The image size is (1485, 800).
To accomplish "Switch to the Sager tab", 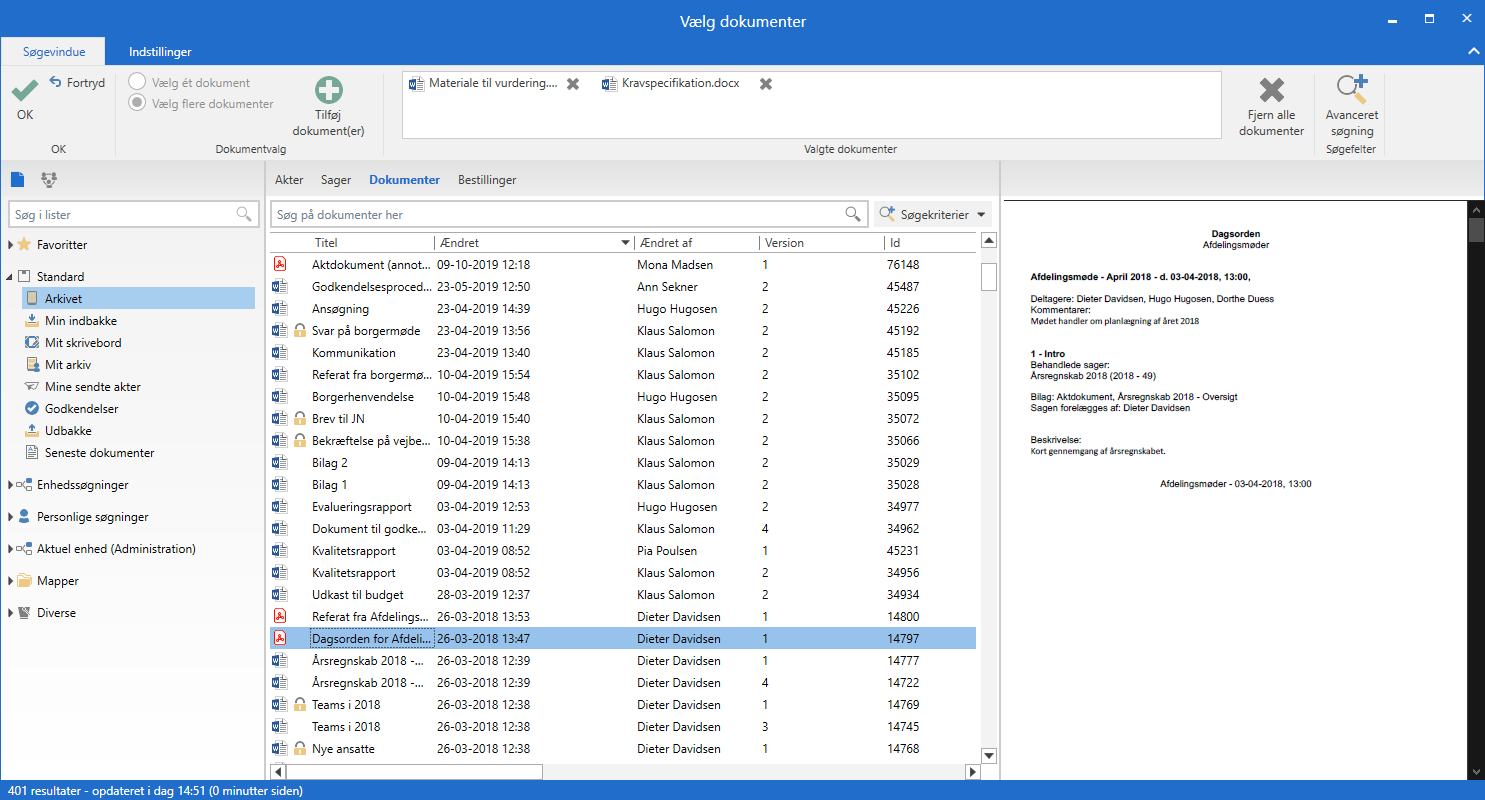I will (x=336, y=180).
